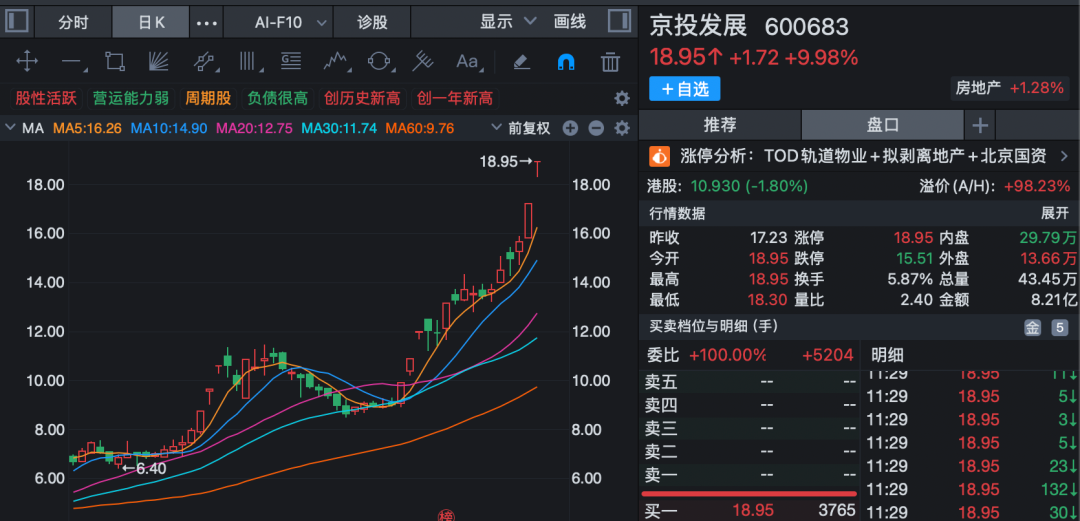The height and width of the screenshot is (521, 1080).
Task: Select the trend channel drawing tool
Action: pos(204,62)
